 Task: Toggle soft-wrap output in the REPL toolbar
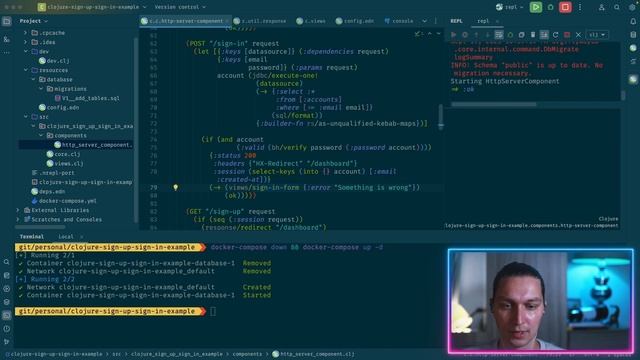(499, 35)
